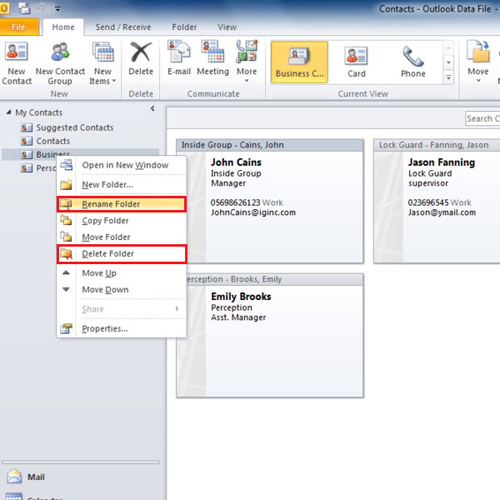
Task: Choose Open in New Window
Action: click(x=122, y=165)
